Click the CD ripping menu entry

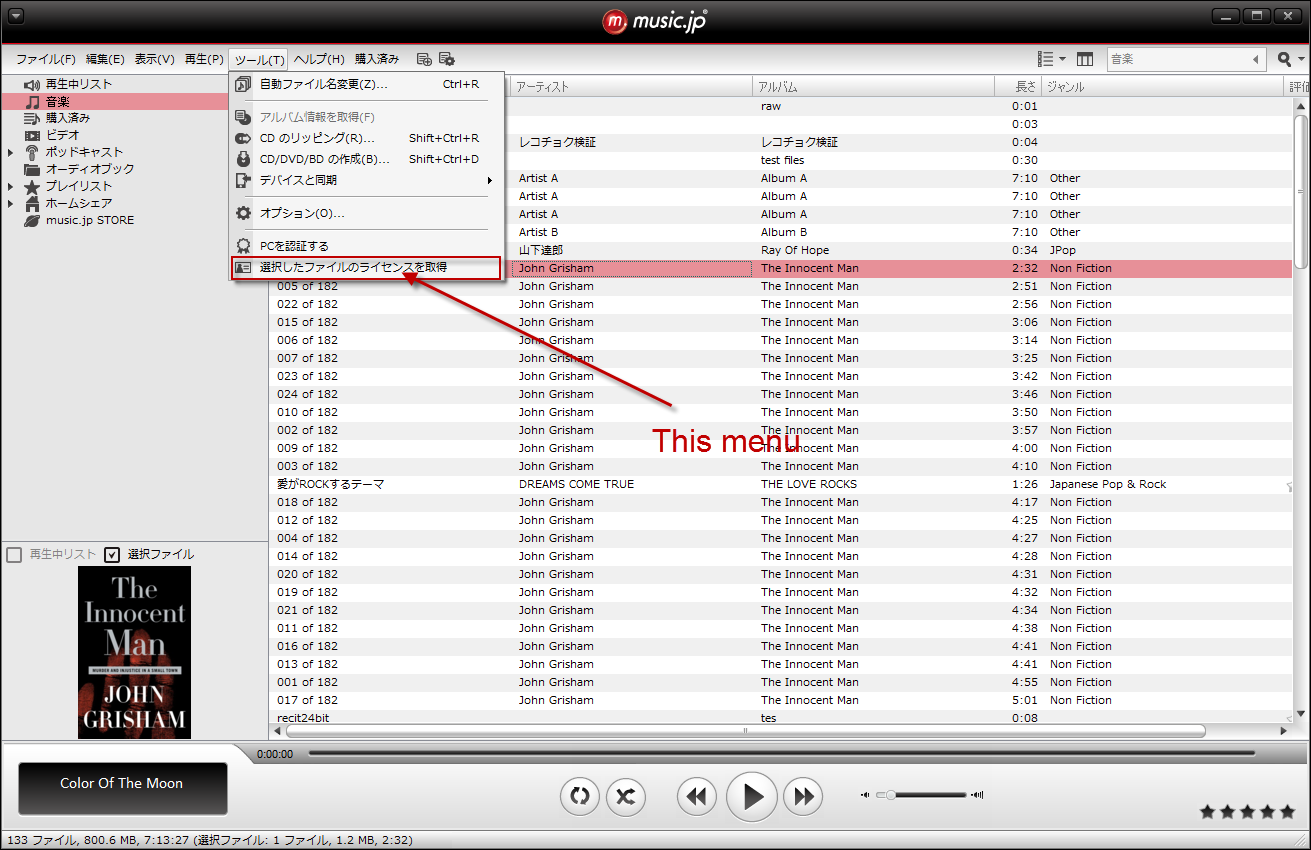(x=317, y=138)
